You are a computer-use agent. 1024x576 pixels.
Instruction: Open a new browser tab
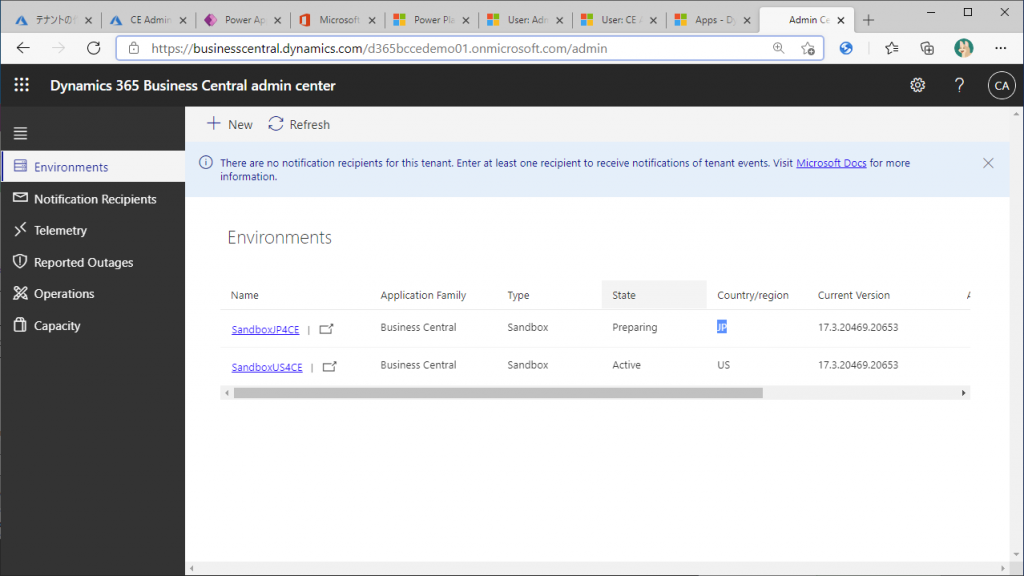point(868,20)
